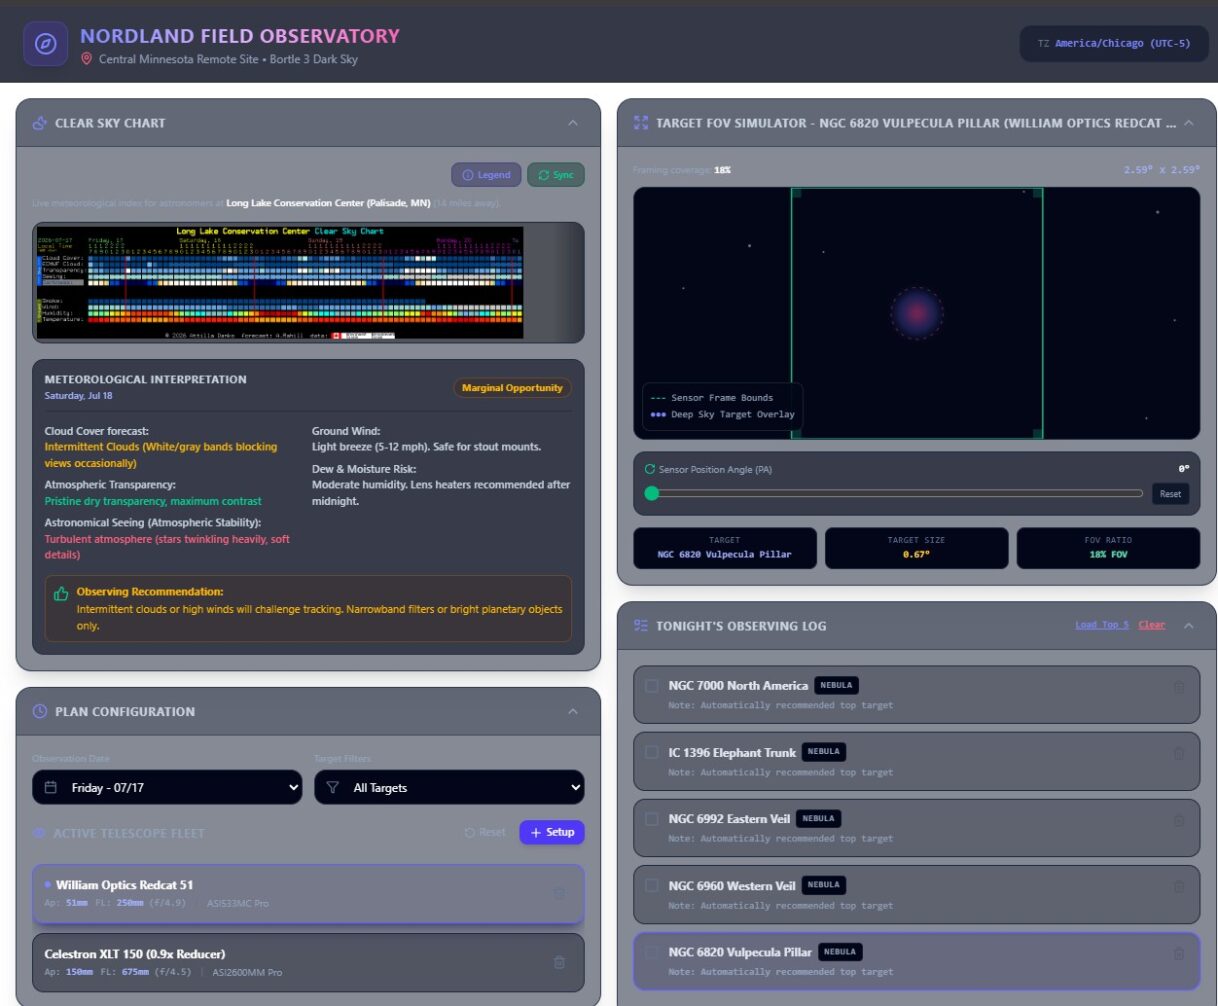Click the thumbs-up icon in Observing Recommendation
The height and width of the screenshot is (1006, 1218).
(61, 594)
